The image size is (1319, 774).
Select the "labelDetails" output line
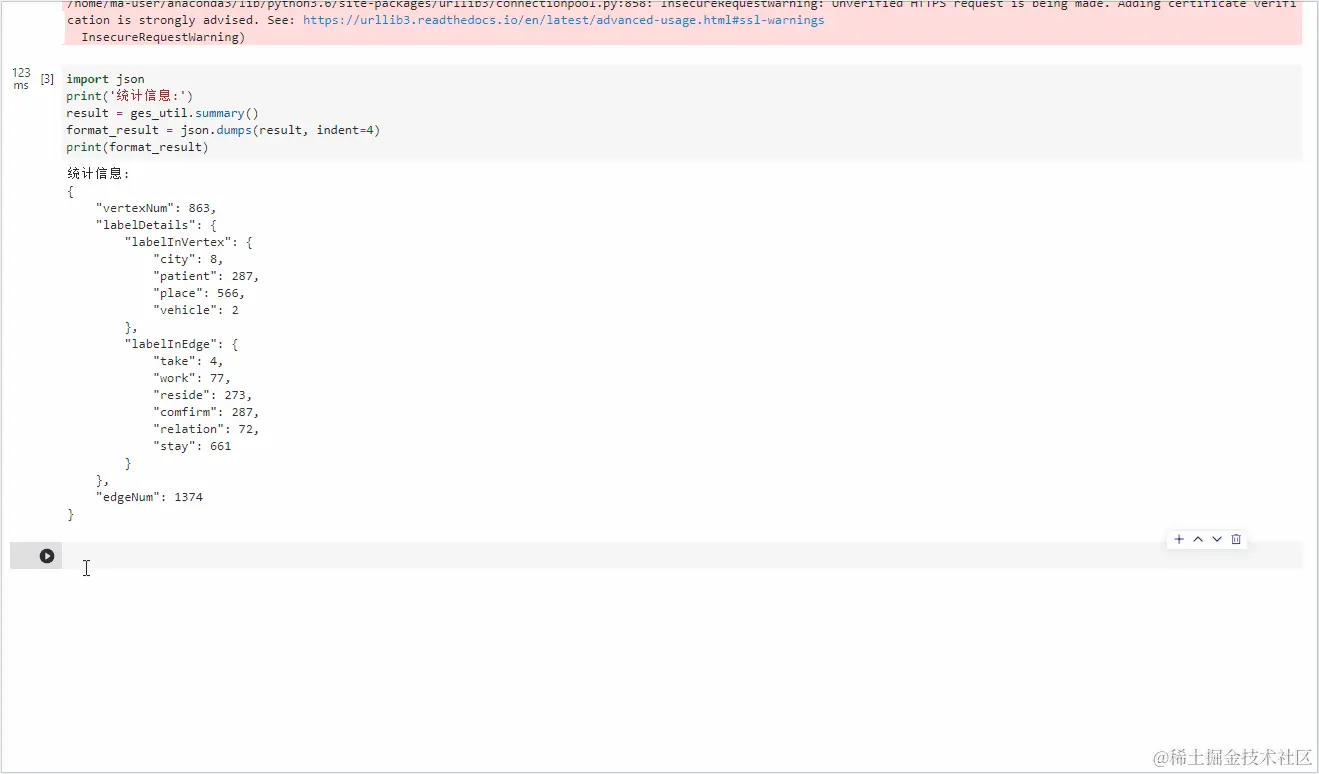click(x=156, y=225)
